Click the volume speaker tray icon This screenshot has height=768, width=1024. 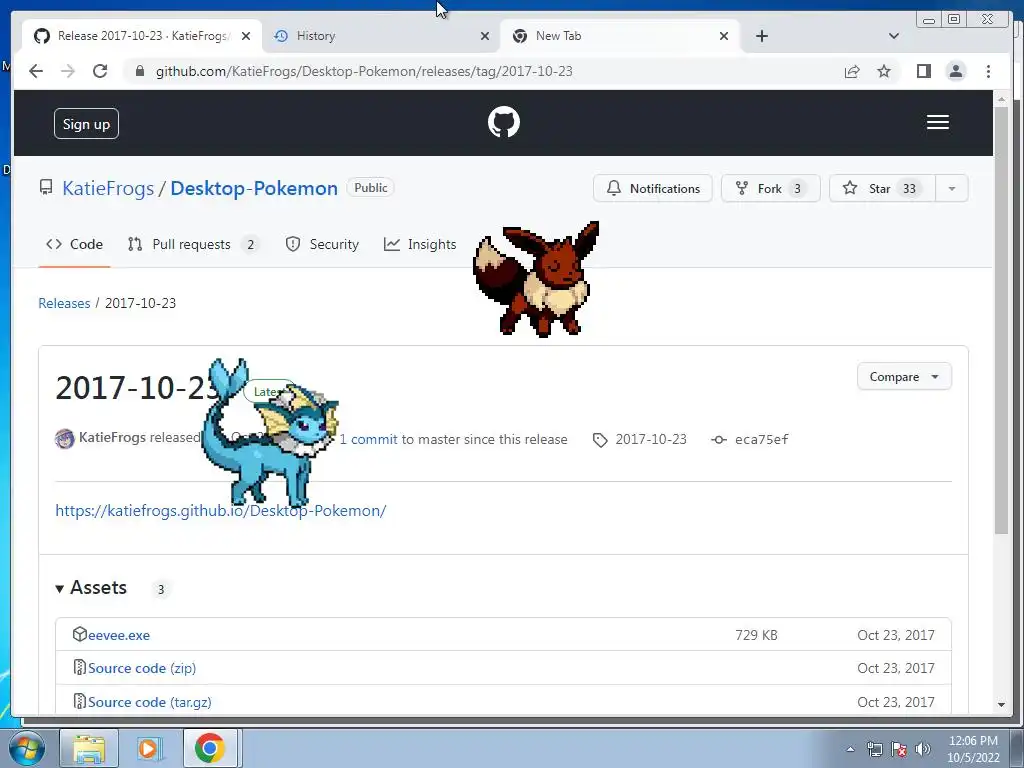pos(923,749)
